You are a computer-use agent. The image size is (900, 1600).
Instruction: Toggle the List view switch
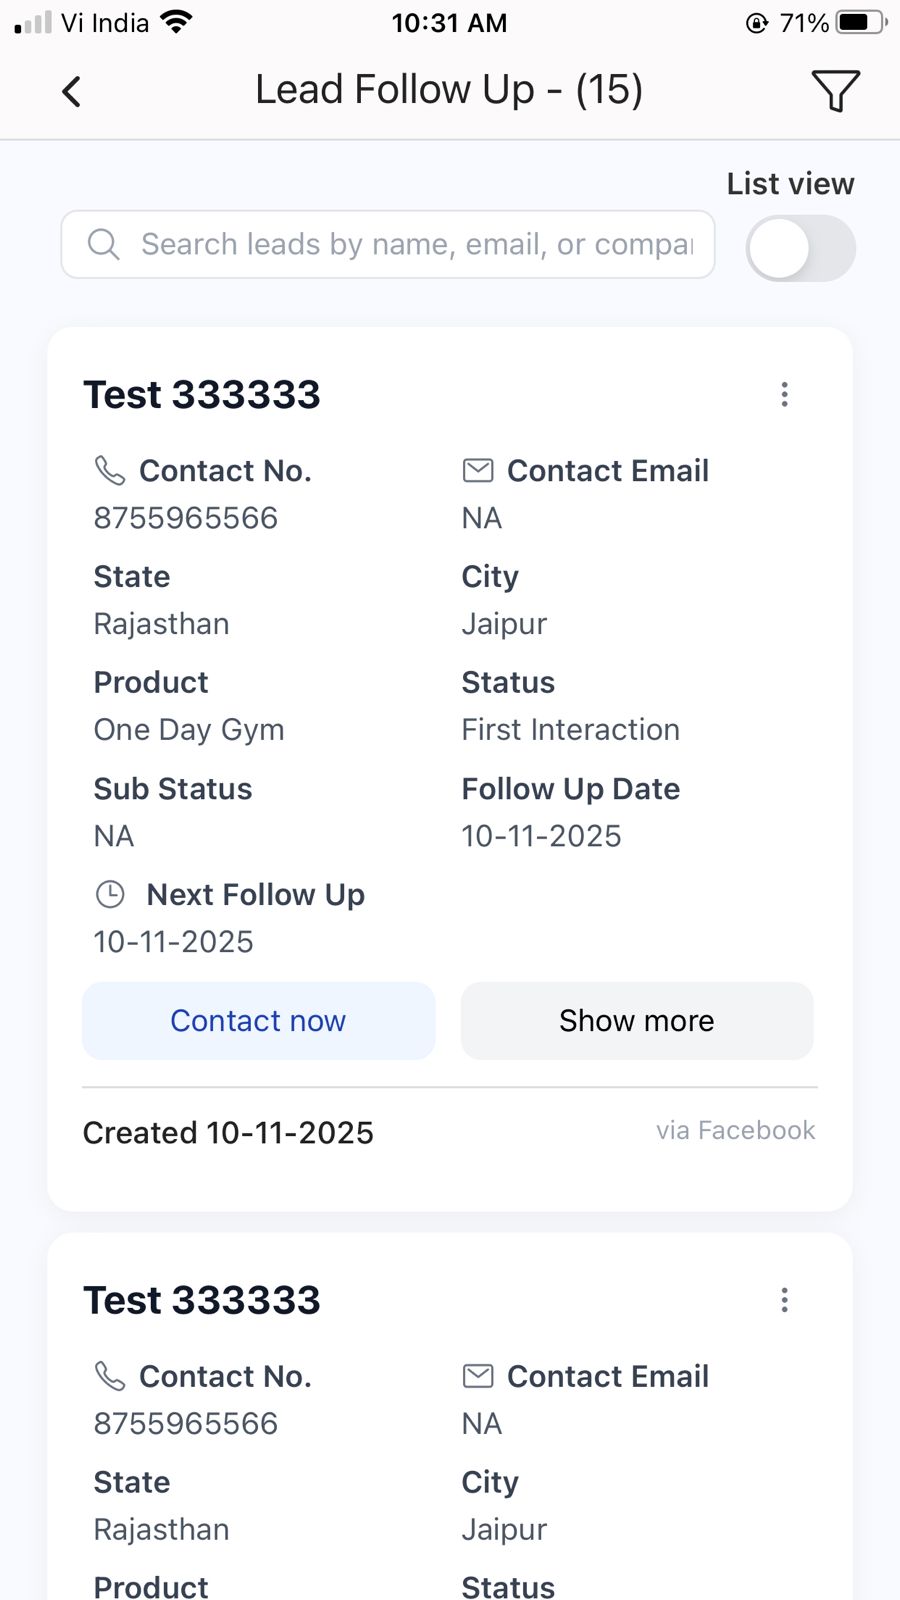pos(800,249)
